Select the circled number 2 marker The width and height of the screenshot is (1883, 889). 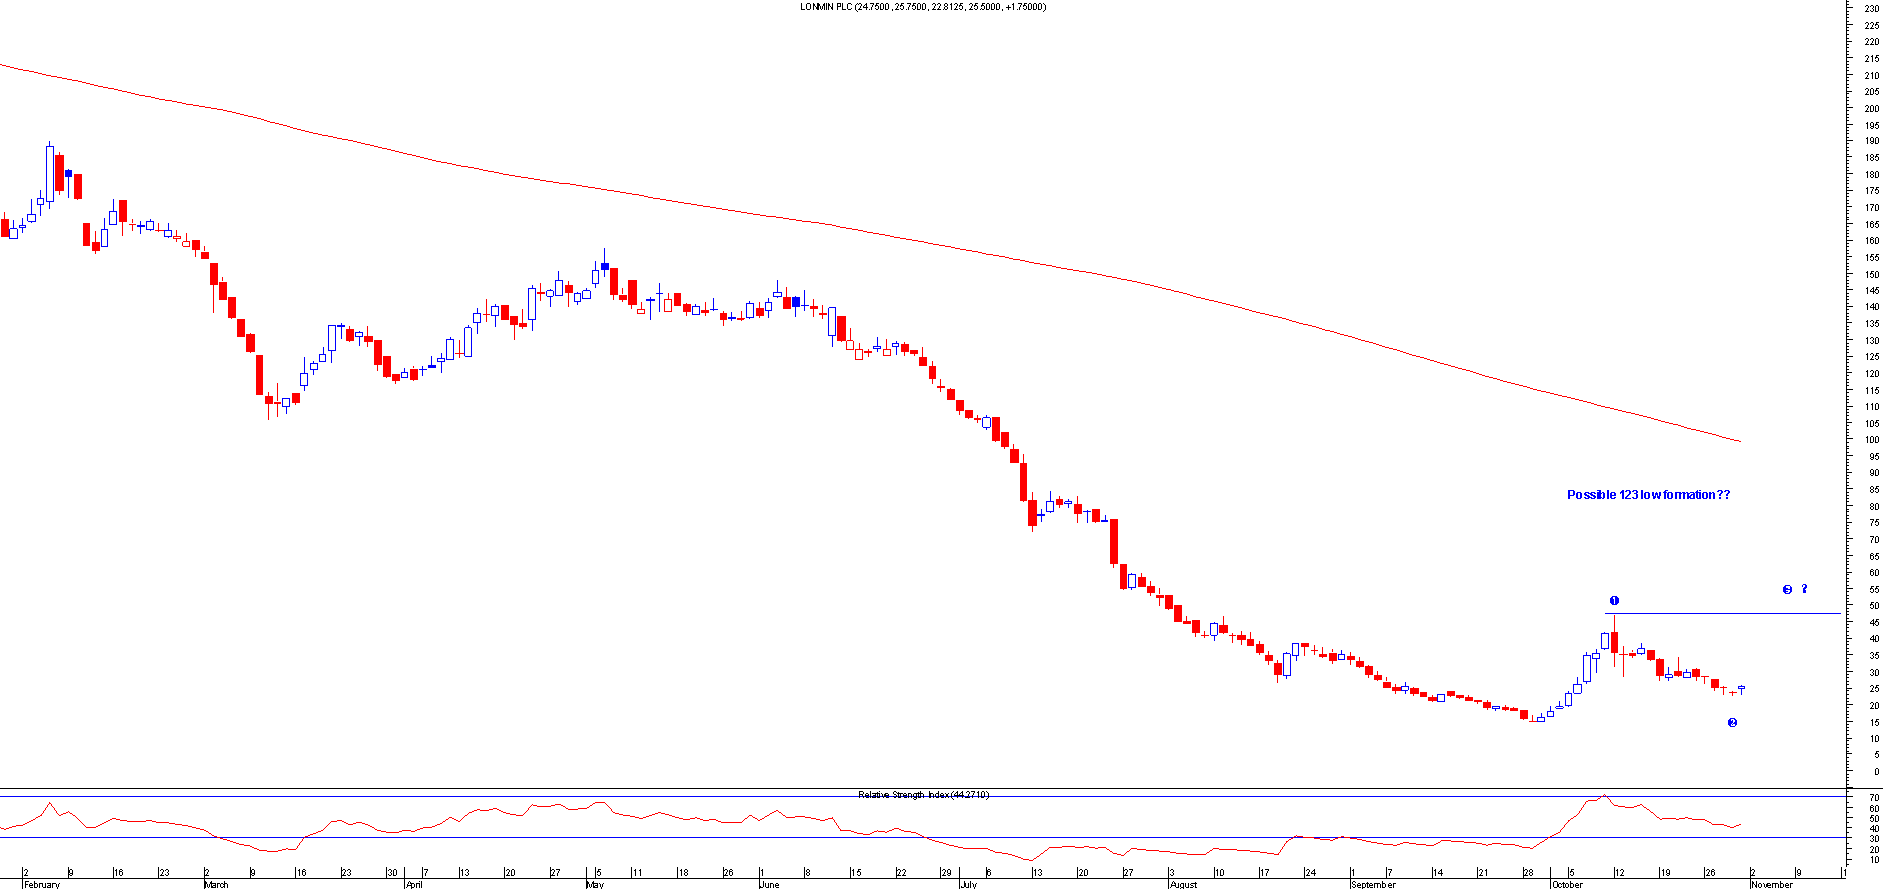point(1732,723)
